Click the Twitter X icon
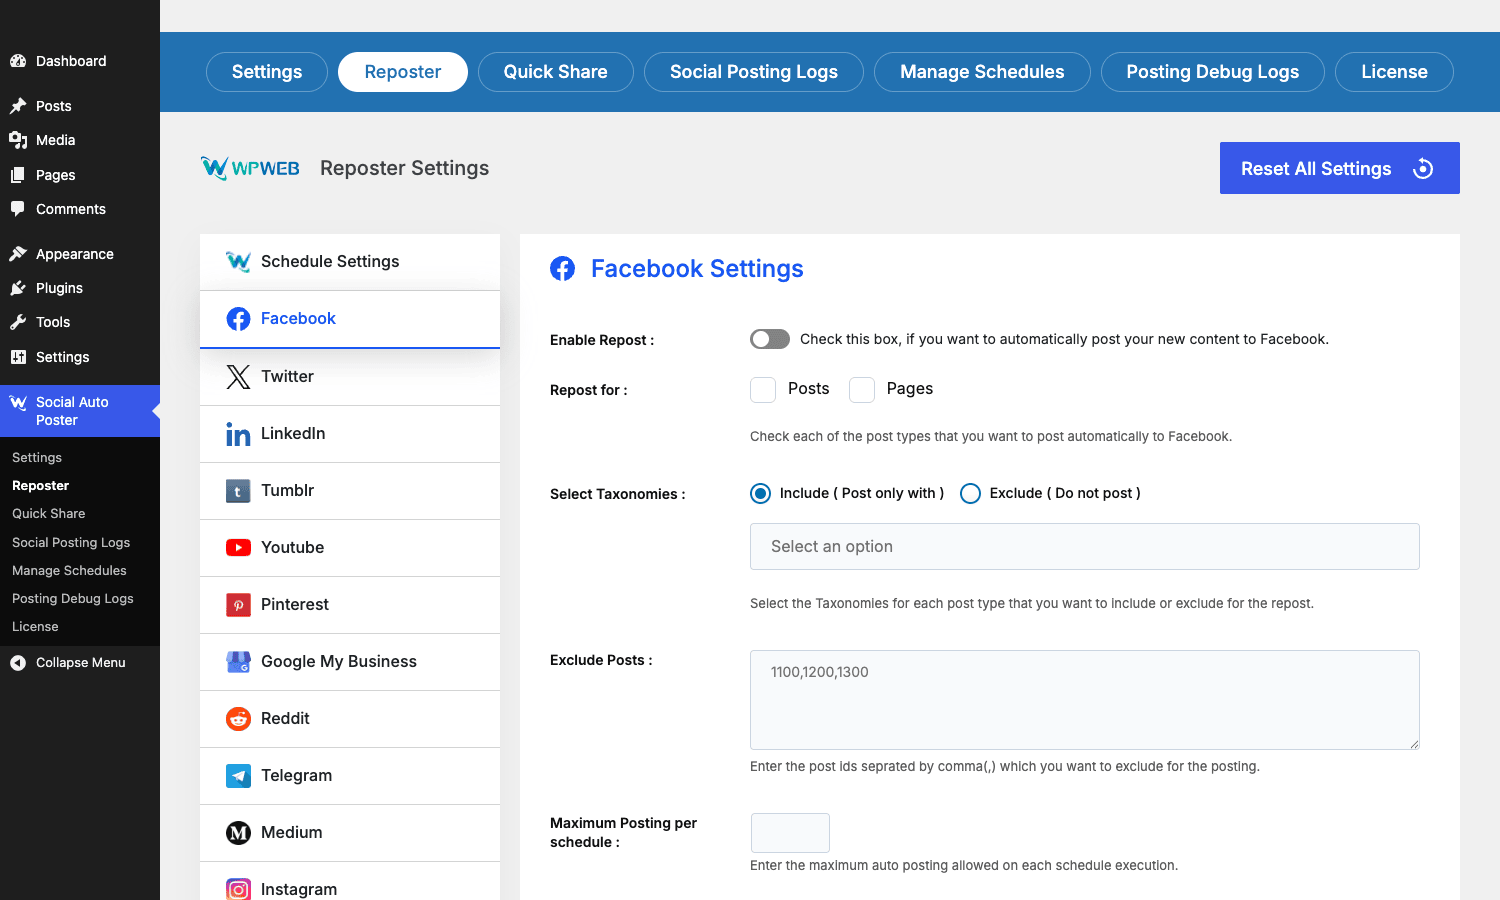This screenshot has width=1500, height=900. tap(238, 377)
